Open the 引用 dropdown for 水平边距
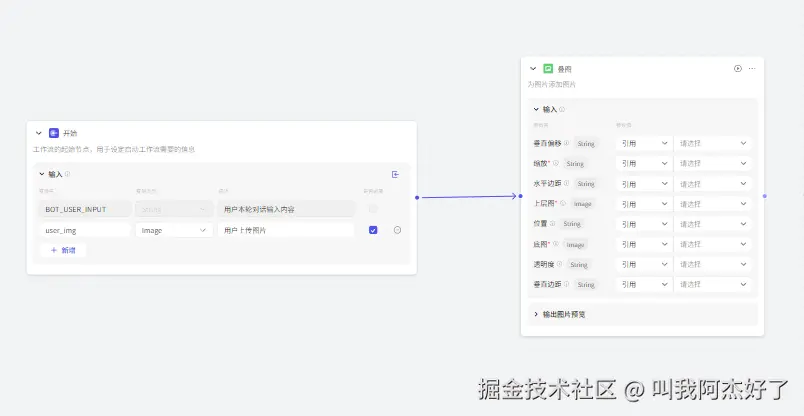Image resolution: width=804 pixels, height=416 pixels. [644, 184]
